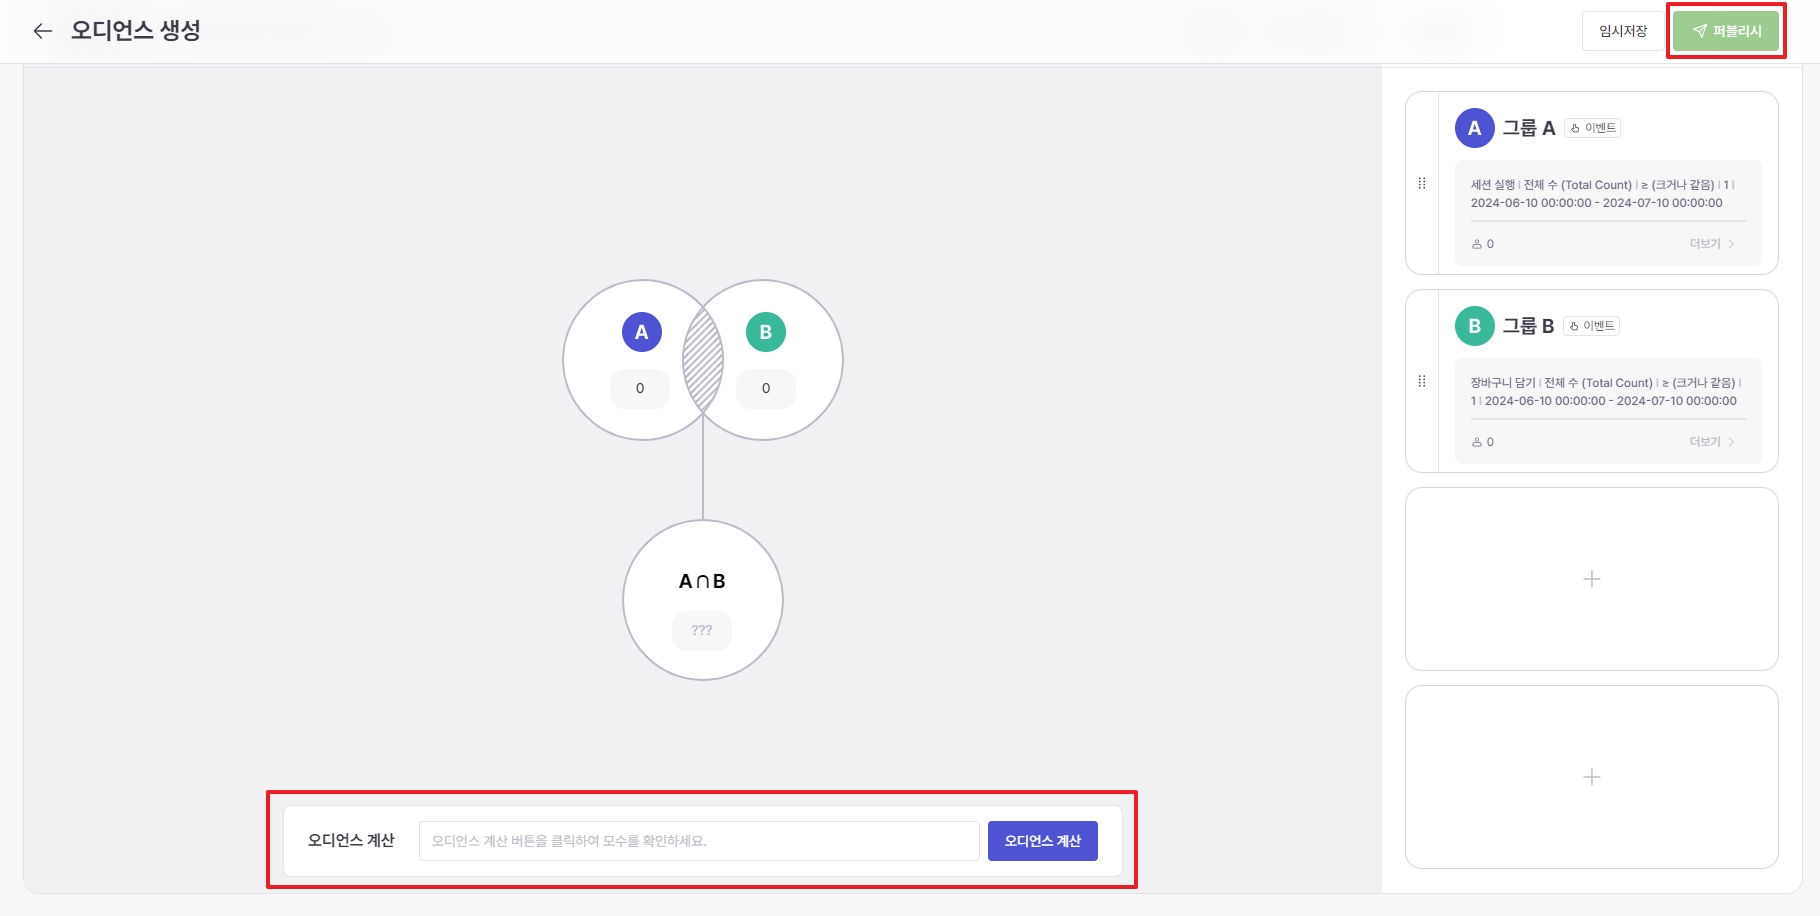This screenshot has height=916, width=1820.
Task: Click the 이벤트 tag next to 그룹 A
Action: coord(1593,128)
